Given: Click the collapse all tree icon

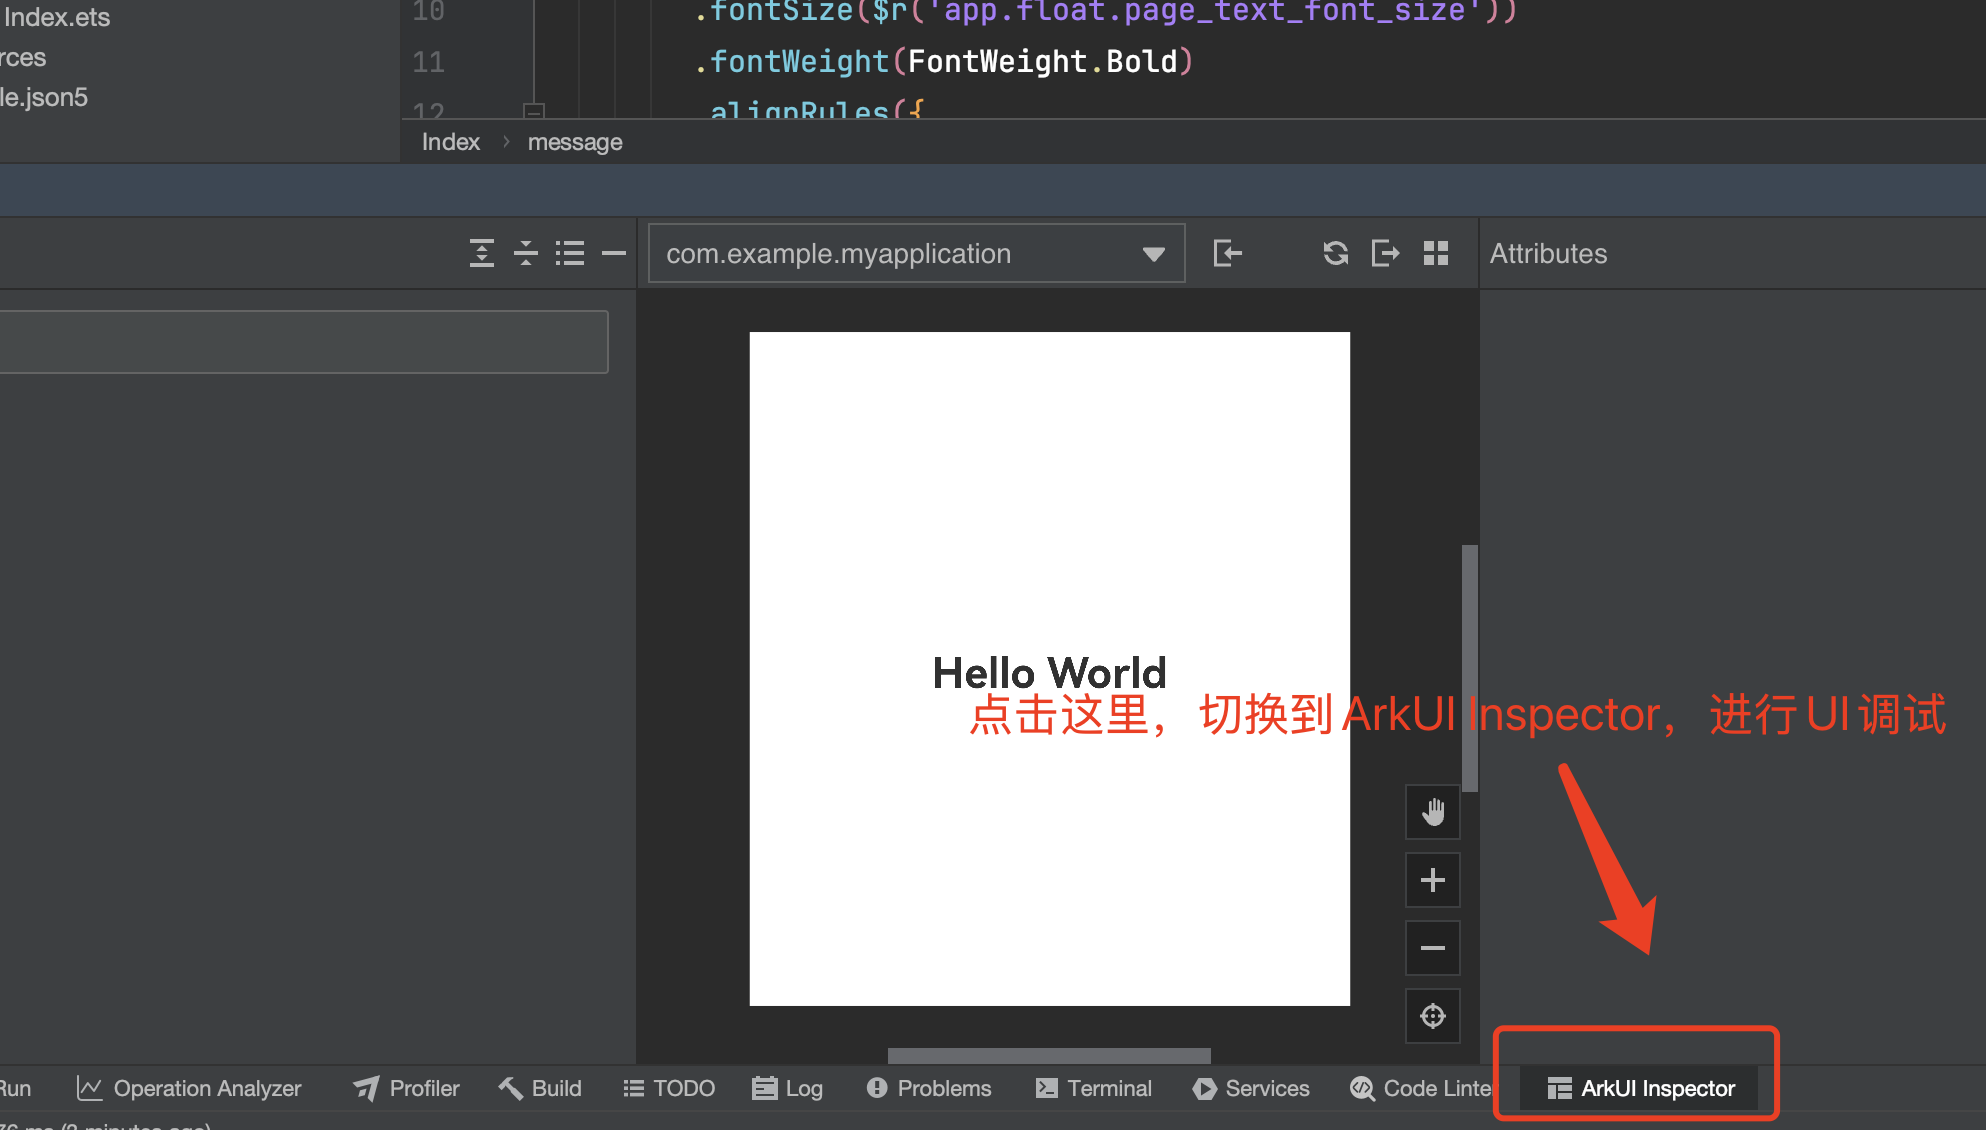Looking at the screenshot, I should click(x=526, y=253).
